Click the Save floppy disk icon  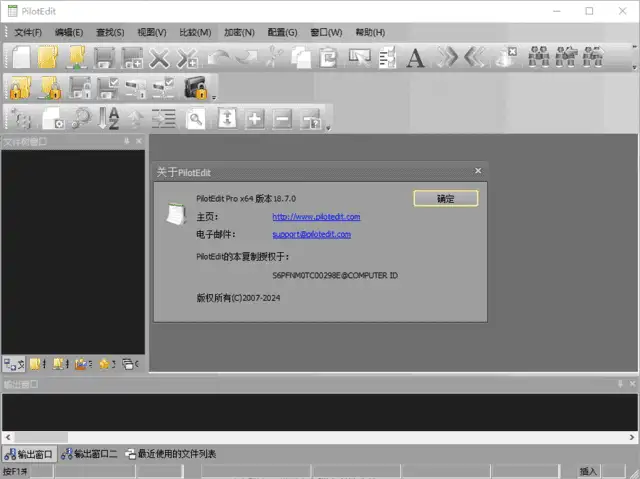coord(104,58)
